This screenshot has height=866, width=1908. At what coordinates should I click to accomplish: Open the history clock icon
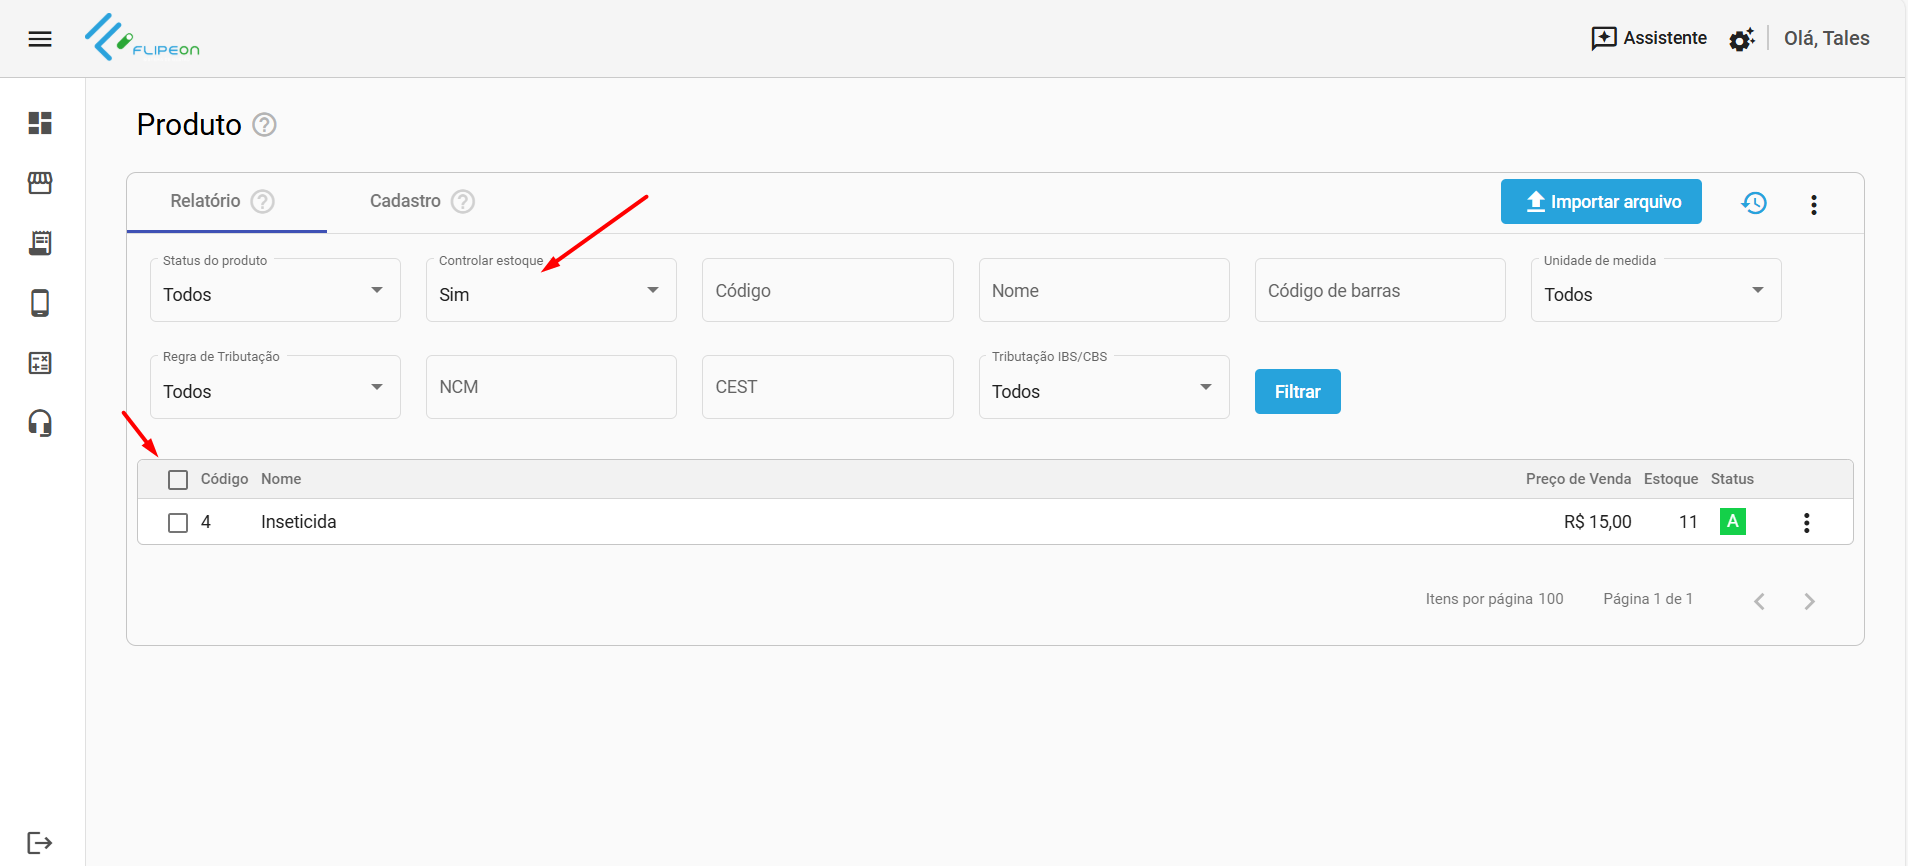[1754, 203]
